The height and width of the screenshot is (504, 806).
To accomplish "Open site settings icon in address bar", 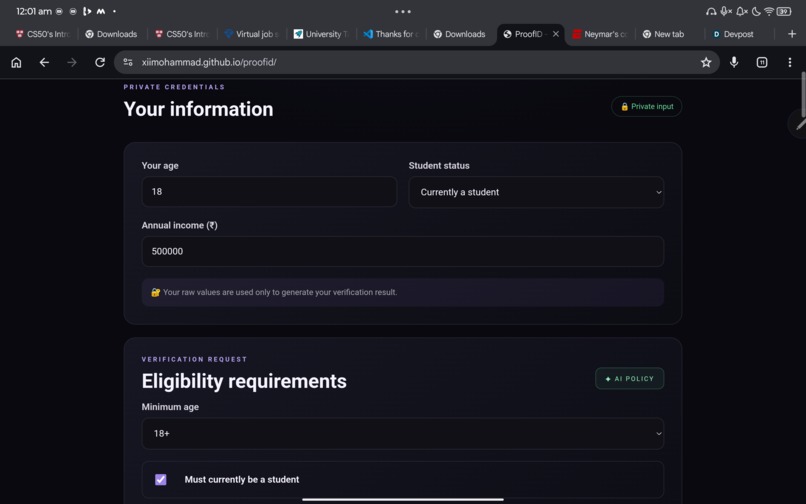I will coord(128,62).
